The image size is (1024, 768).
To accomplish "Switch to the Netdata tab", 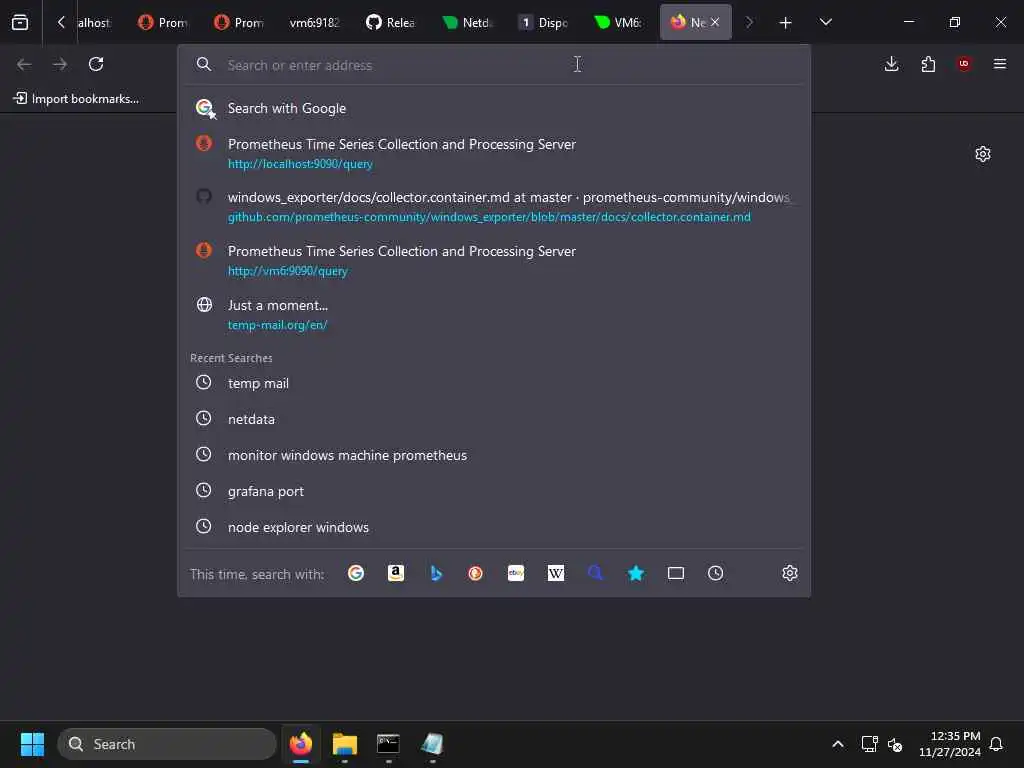I will click(466, 22).
